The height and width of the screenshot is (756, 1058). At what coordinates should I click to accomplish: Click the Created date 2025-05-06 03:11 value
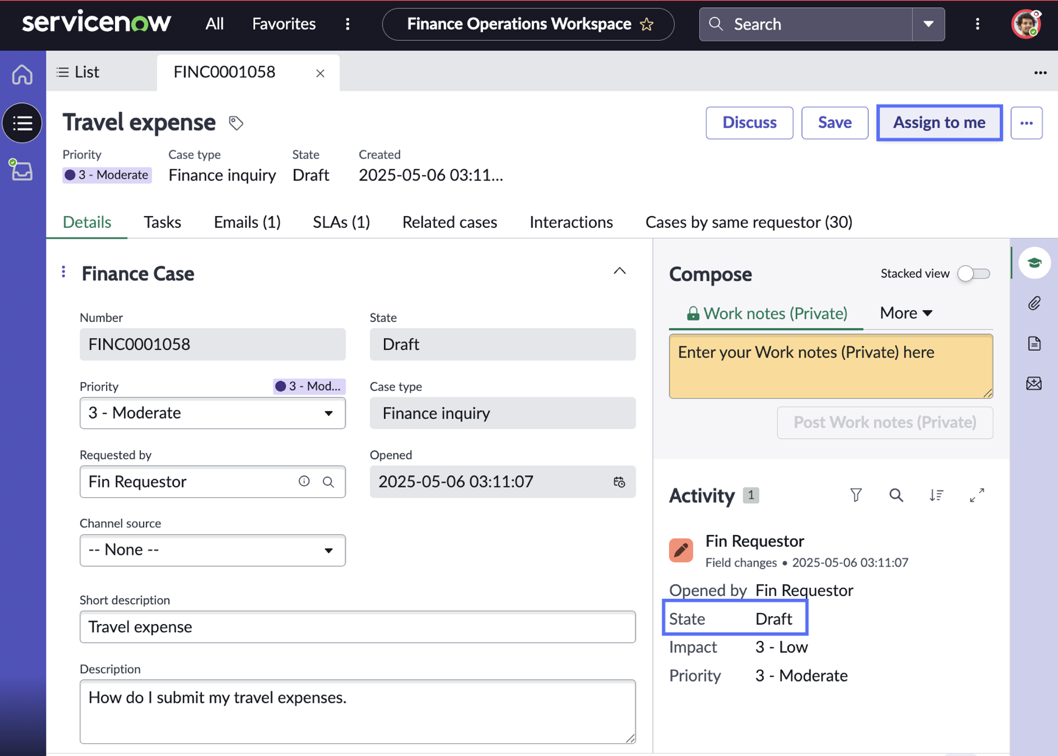430,176
